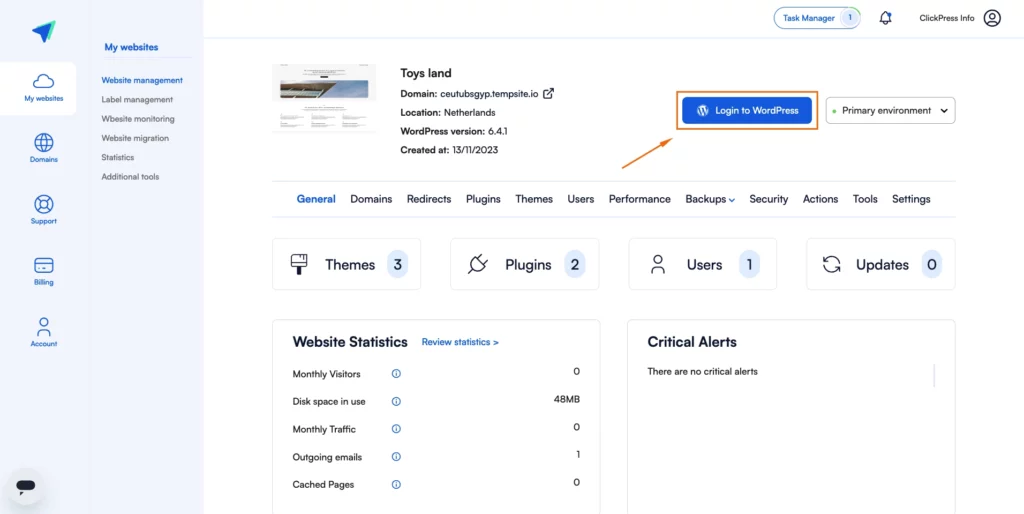Open the Task Manager button
This screenshot has width=1024, height=514.
coord(817,18)
